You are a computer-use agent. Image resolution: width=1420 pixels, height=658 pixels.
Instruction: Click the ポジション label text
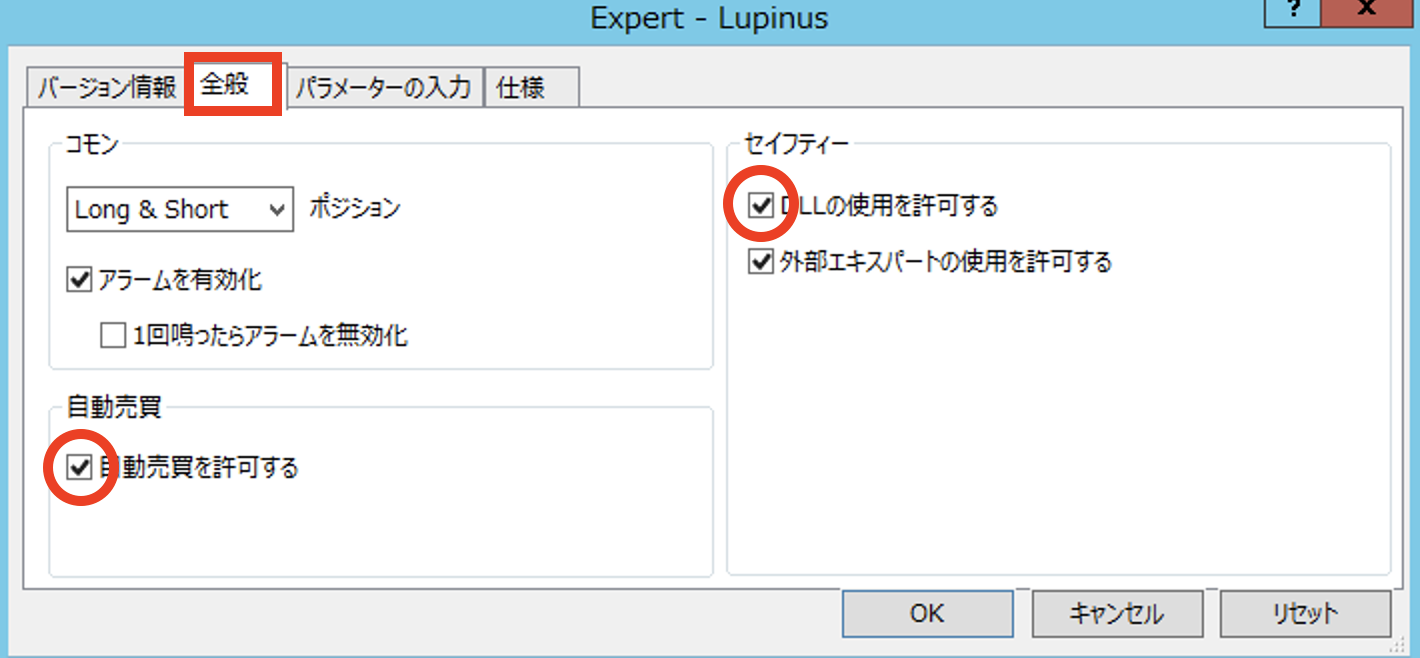pos(355,209)
